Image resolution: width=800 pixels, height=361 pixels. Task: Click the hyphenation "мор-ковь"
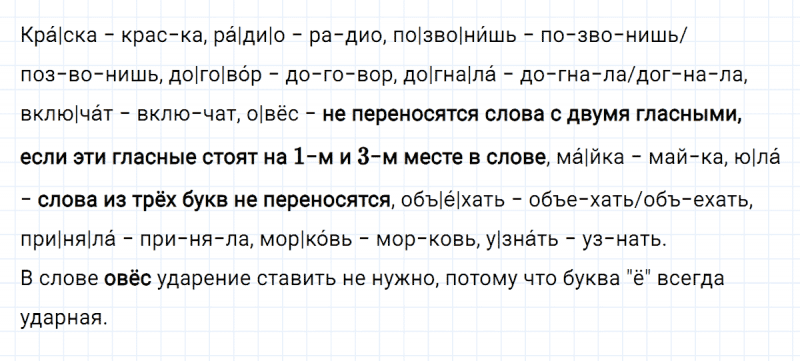pyautogui.click(x=426, y=240)
